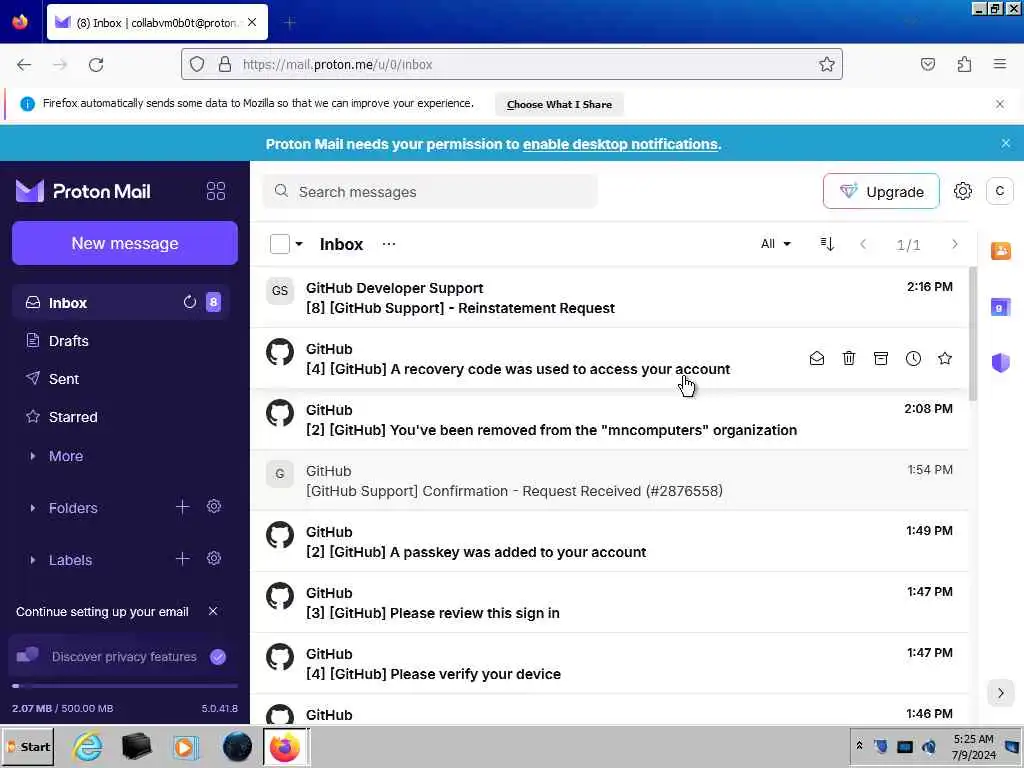Viewport: 1024px width, 768px height.
Task: Dismiss the desktop notifications banner
Action: 1006,143
